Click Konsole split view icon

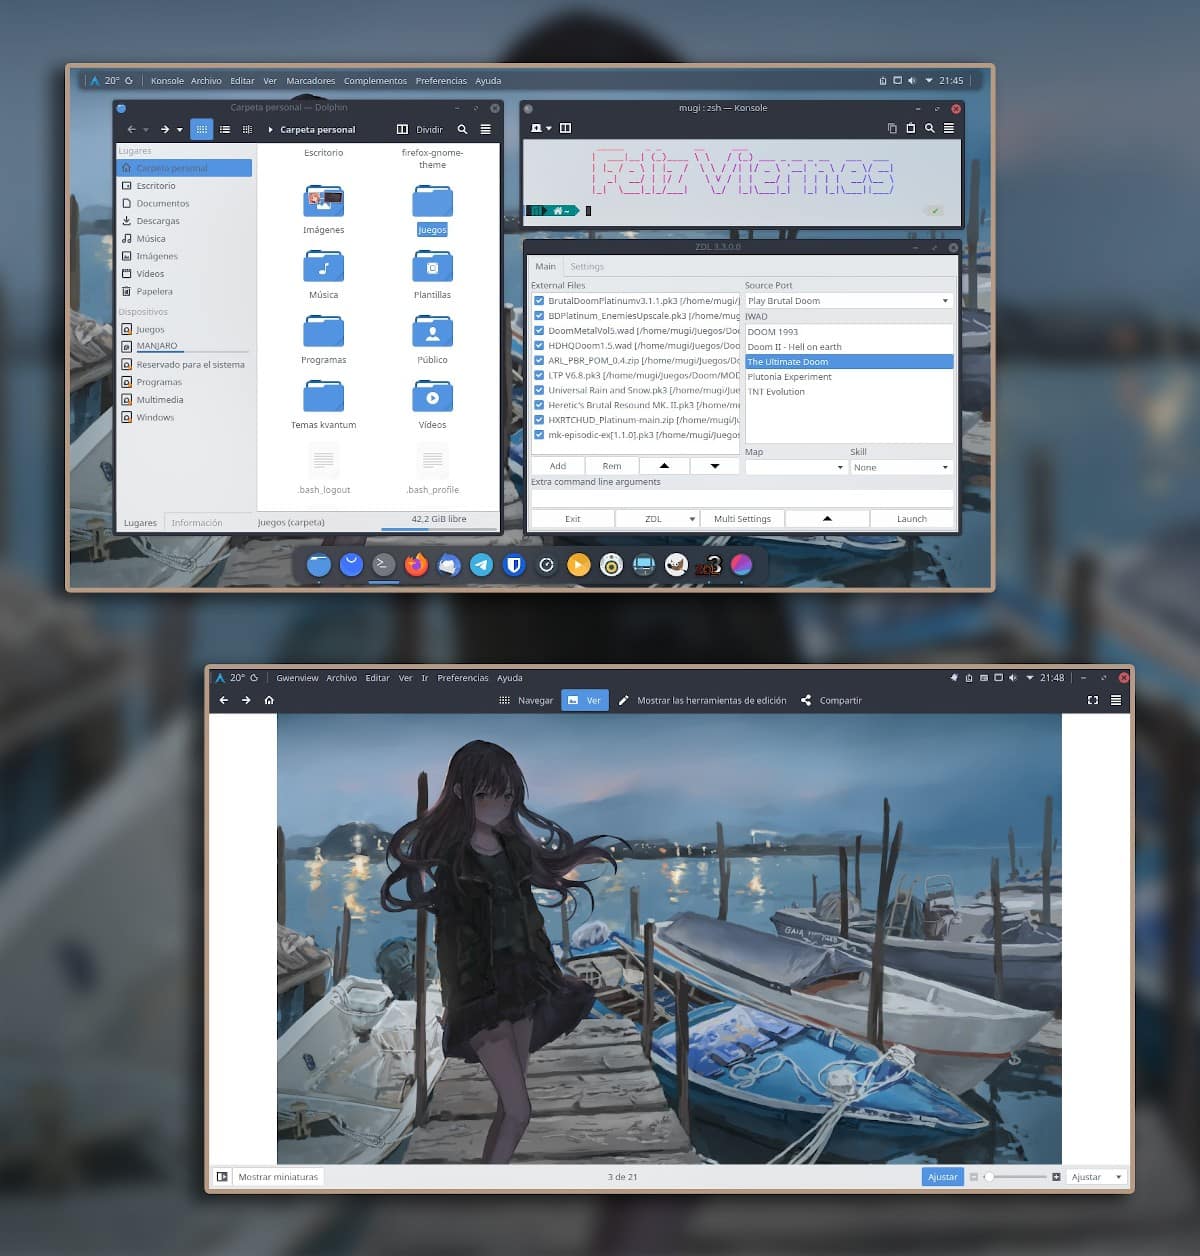(x=565, y=128)
